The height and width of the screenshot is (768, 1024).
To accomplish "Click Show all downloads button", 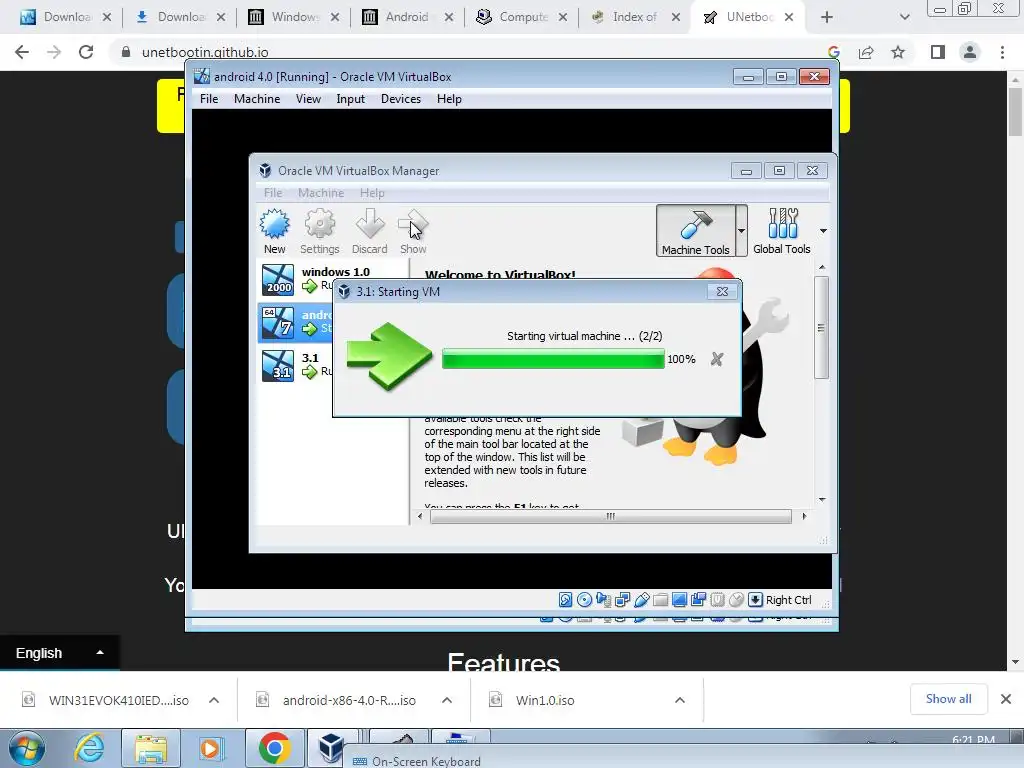I will tap(948, 699).
